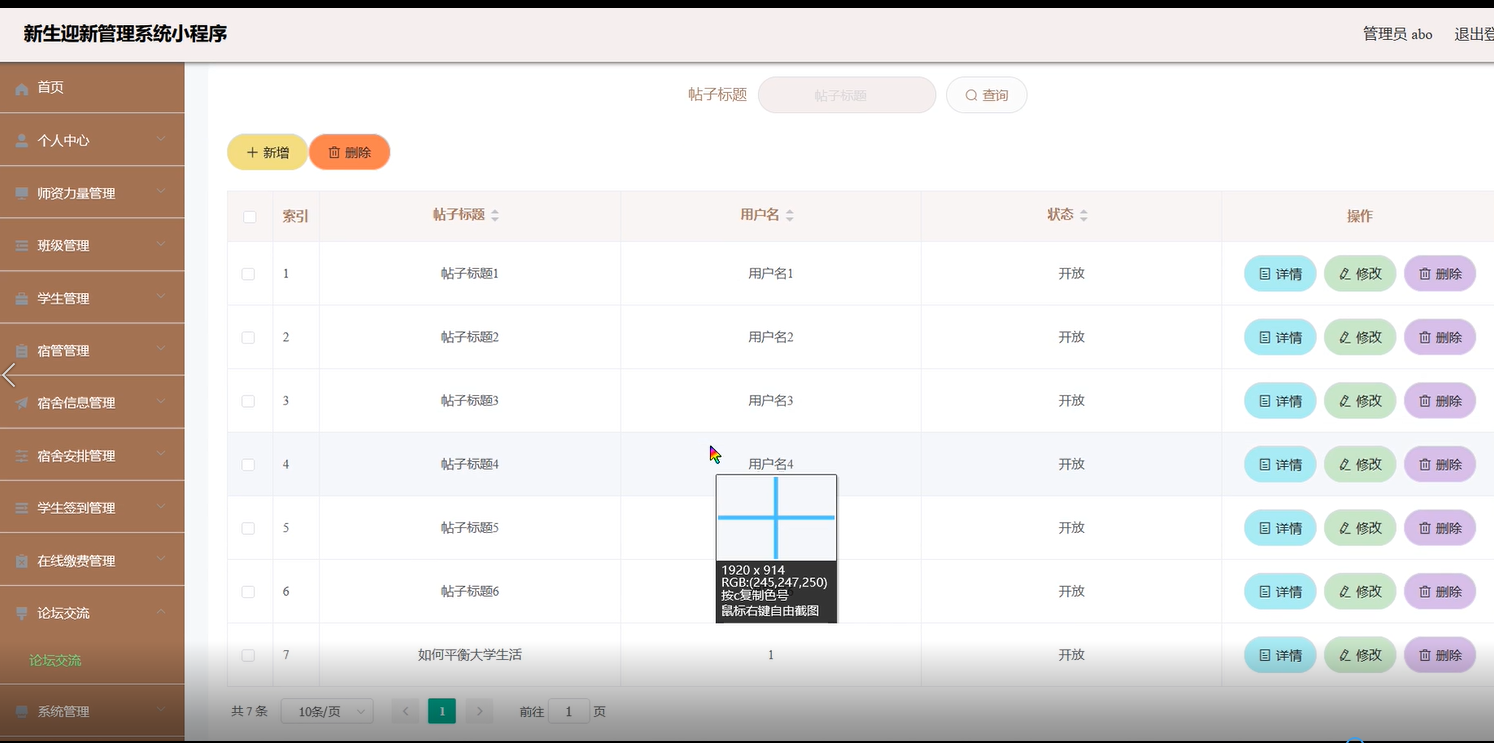
Task: Sort the table by 帖子标题 column
Action: 495,215
